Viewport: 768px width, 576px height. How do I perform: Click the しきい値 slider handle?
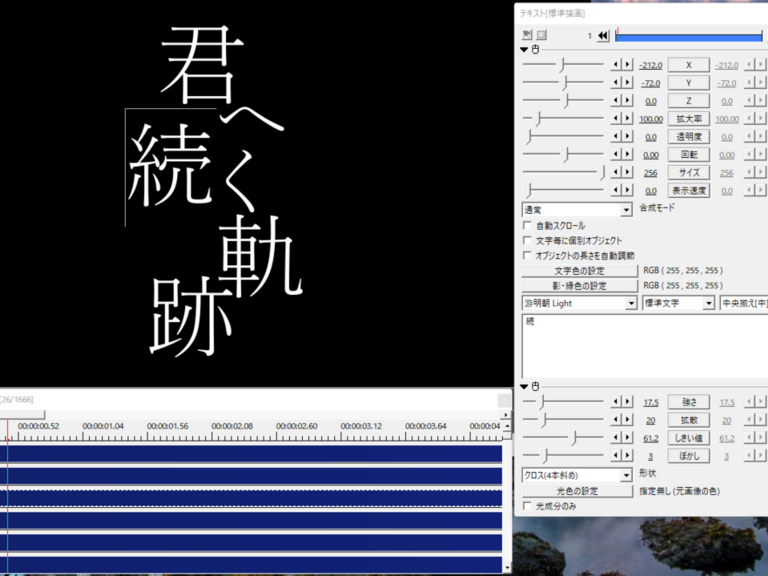(574, 437)
